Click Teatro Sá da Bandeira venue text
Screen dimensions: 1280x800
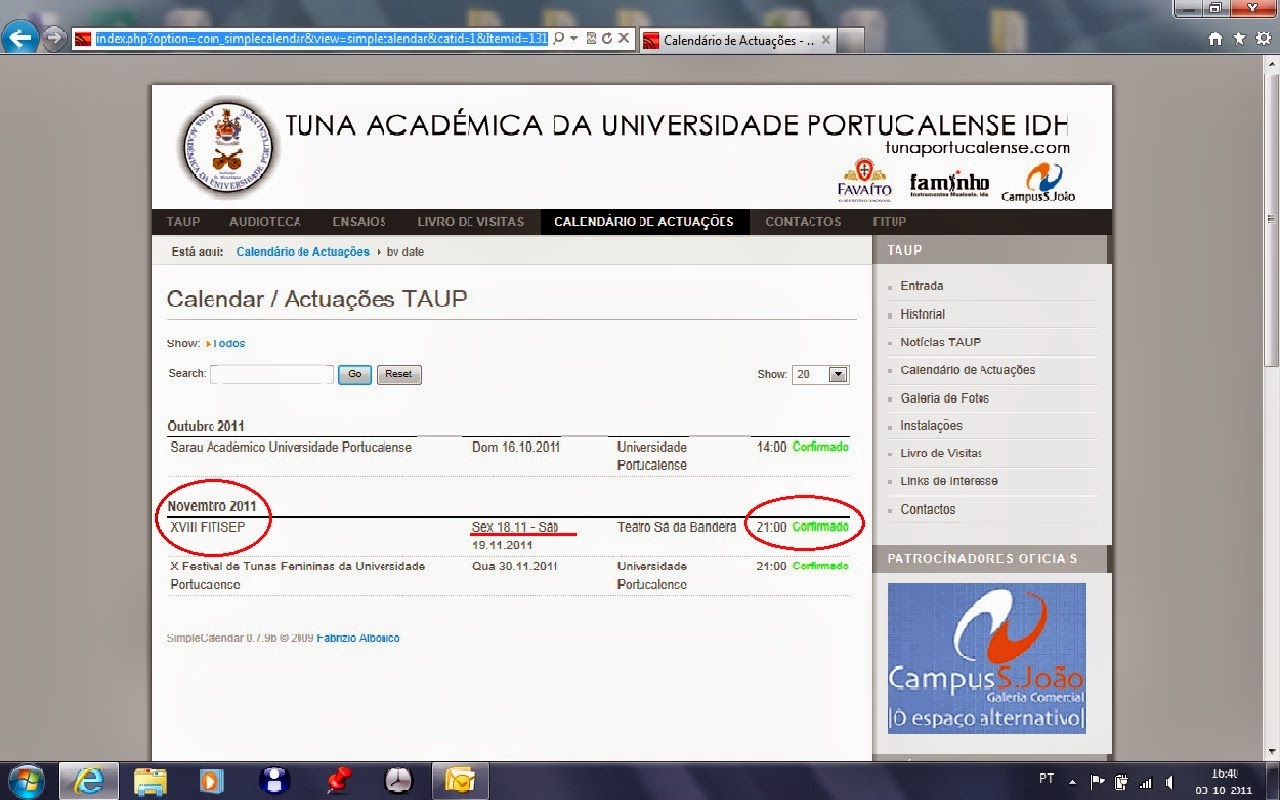pos(677,527)
